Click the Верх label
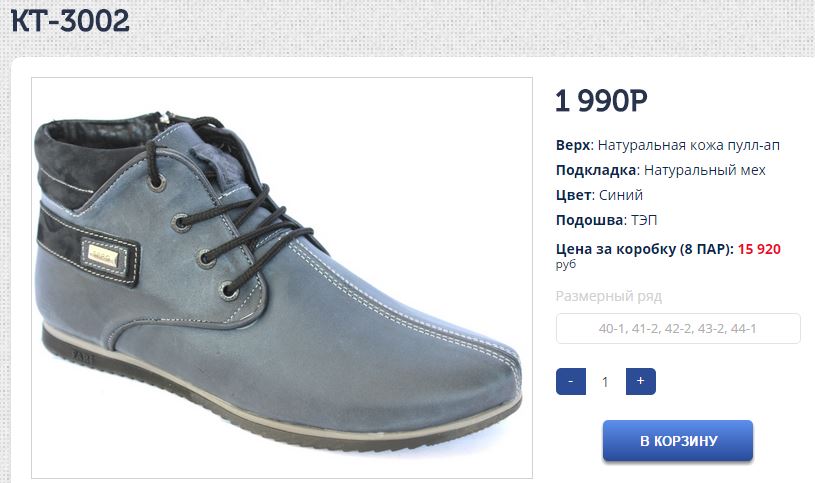815x483 pixels. coord(574,145)
